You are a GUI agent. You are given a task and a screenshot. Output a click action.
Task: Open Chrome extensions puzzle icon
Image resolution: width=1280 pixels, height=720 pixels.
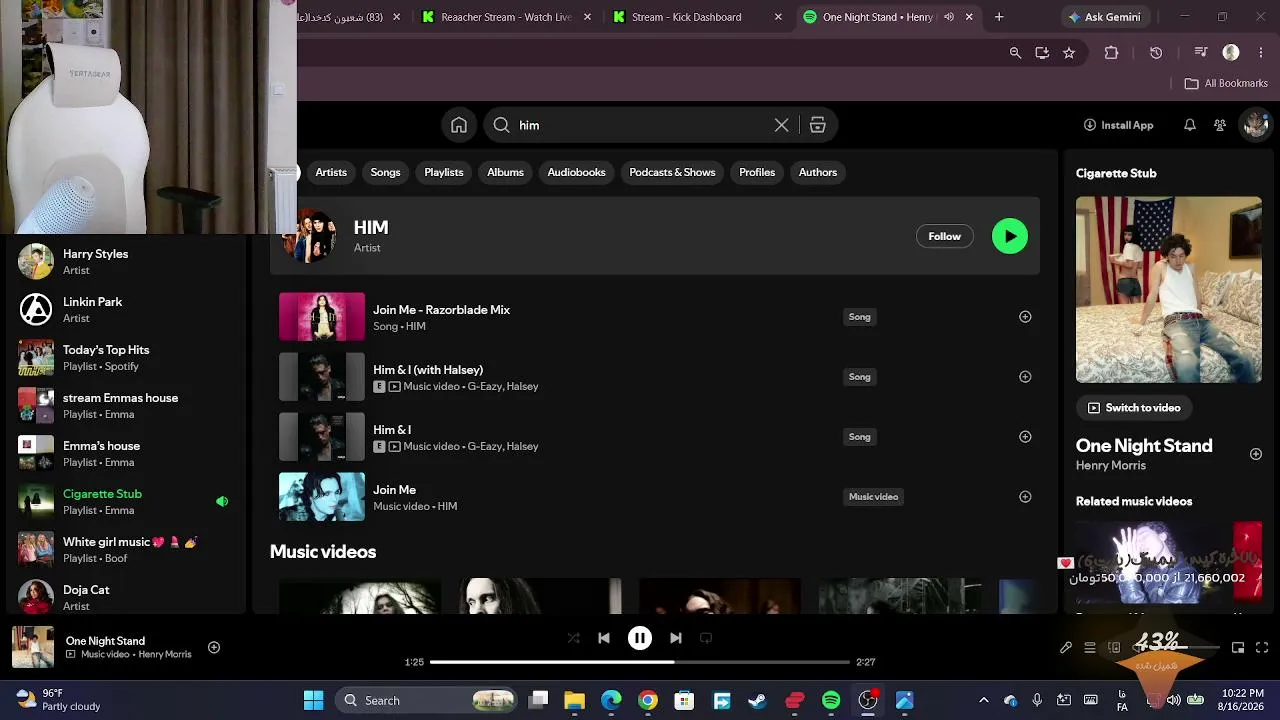tap(1111, 53)
